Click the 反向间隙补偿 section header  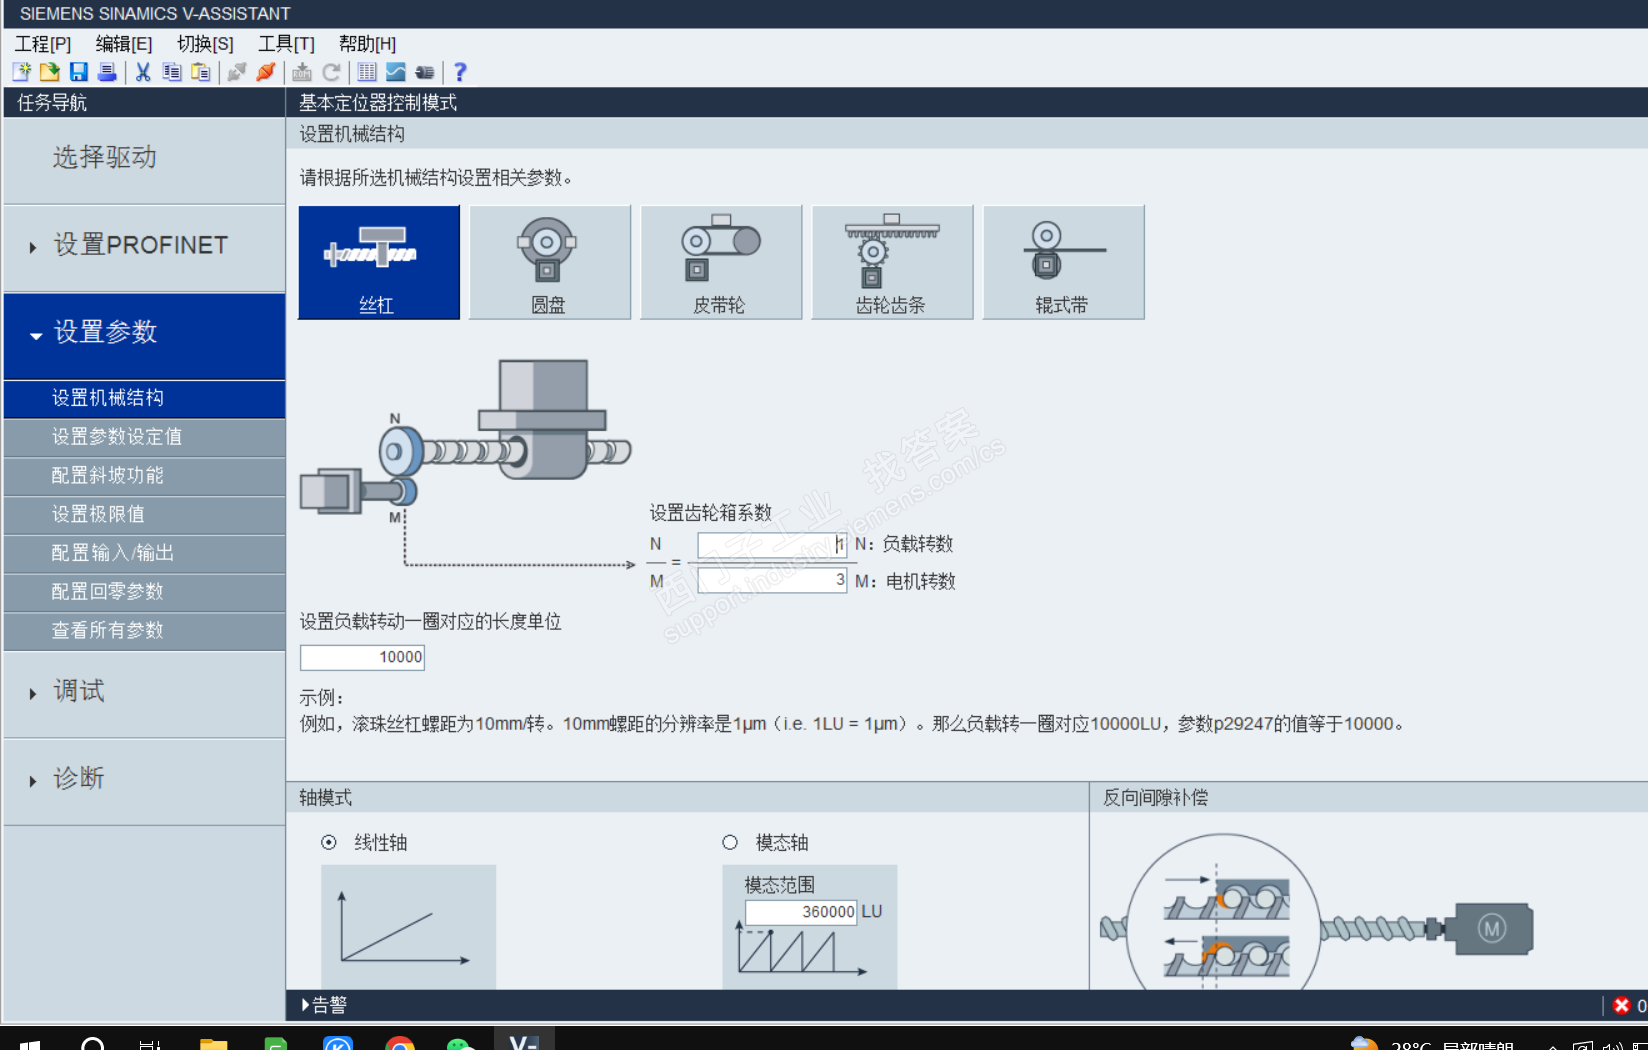(x=1155, y=798)
